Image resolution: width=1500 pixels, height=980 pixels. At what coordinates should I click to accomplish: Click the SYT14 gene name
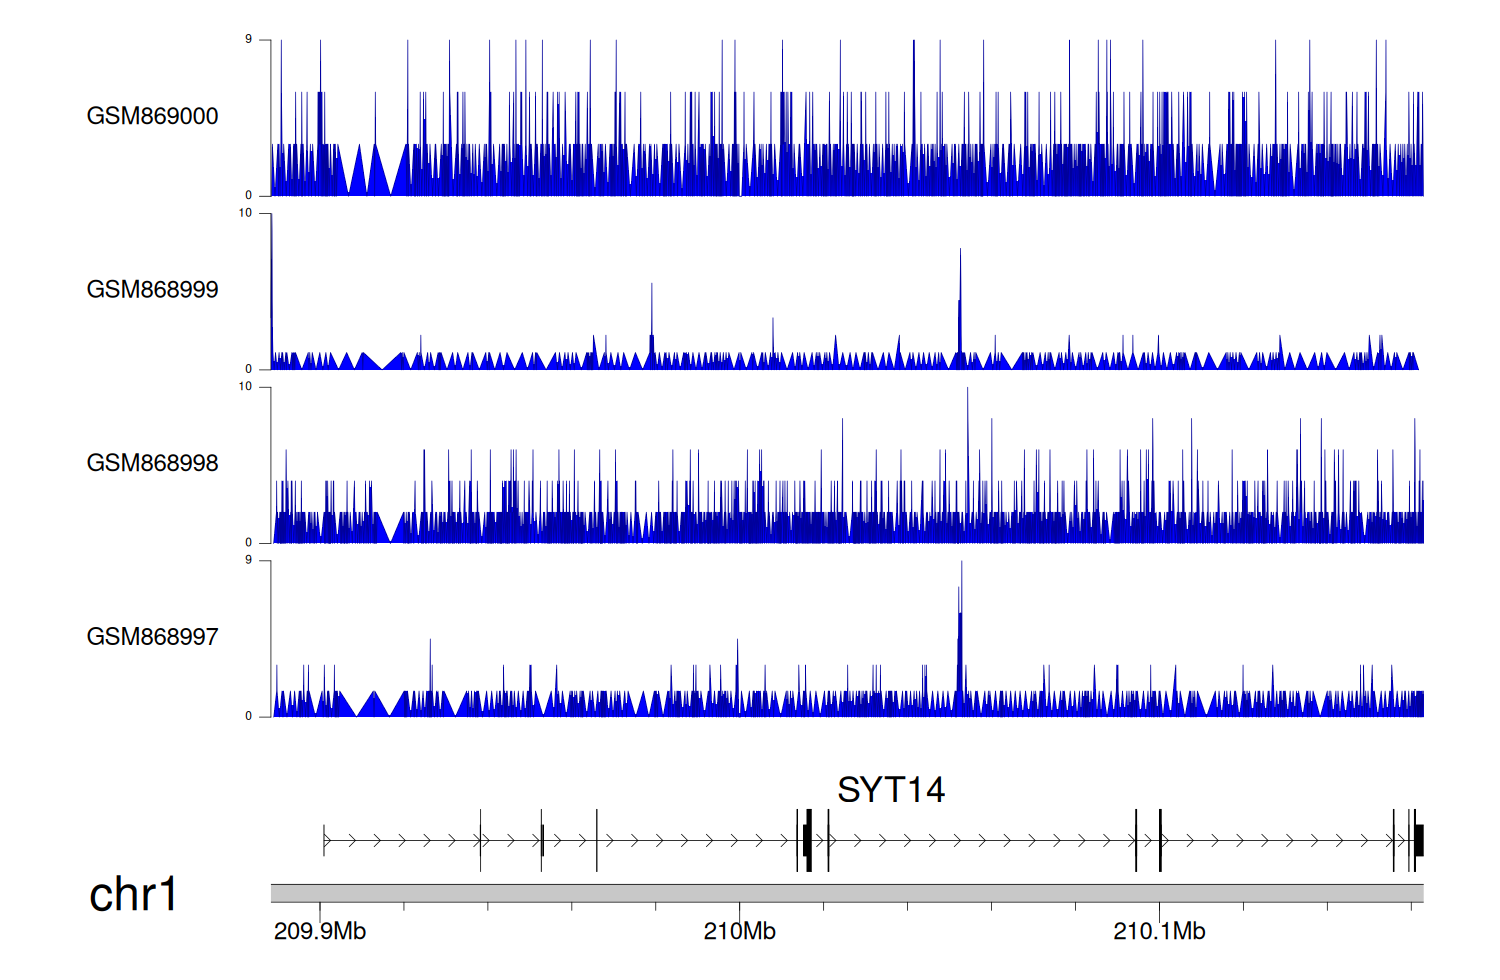pyautogui.click(x=890, y=790)
